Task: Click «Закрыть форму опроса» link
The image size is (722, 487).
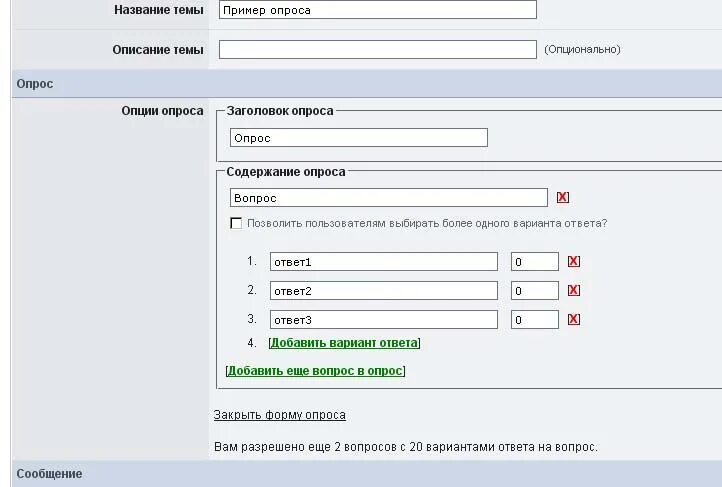Action: point(279,415)
